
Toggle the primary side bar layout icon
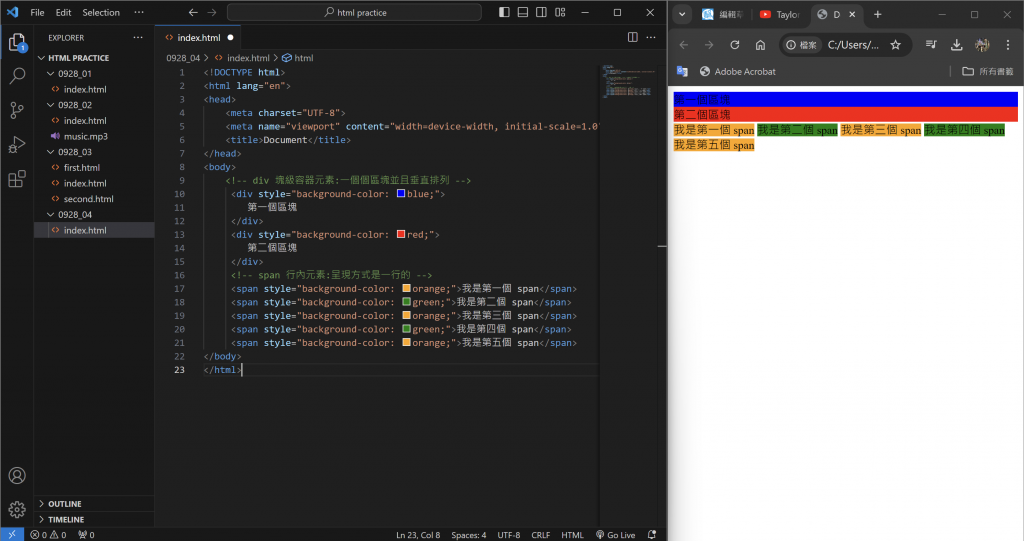[504, 12]
